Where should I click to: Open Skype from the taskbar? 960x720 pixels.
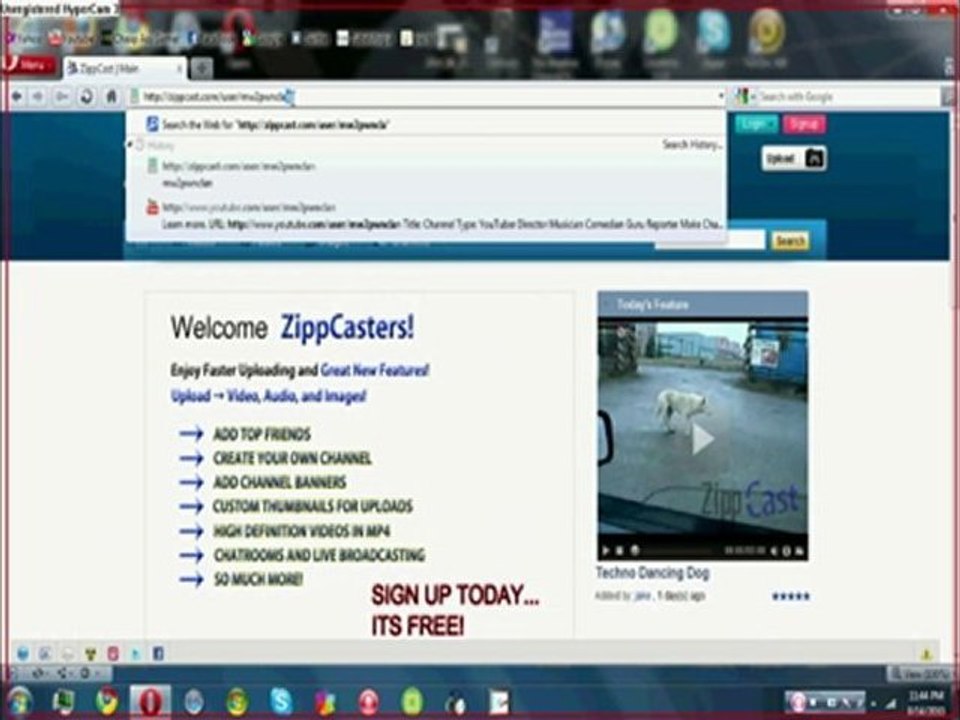[281, 702]
